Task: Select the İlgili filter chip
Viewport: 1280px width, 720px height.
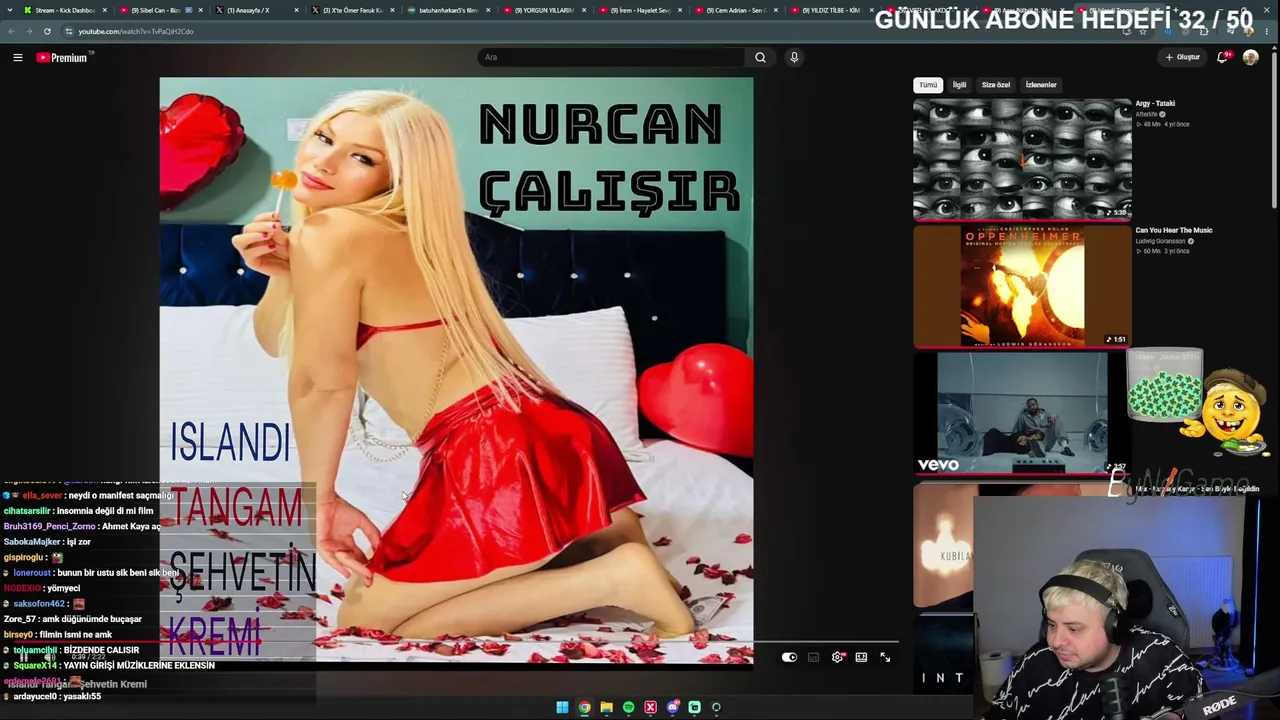Action: pos(959,85)
